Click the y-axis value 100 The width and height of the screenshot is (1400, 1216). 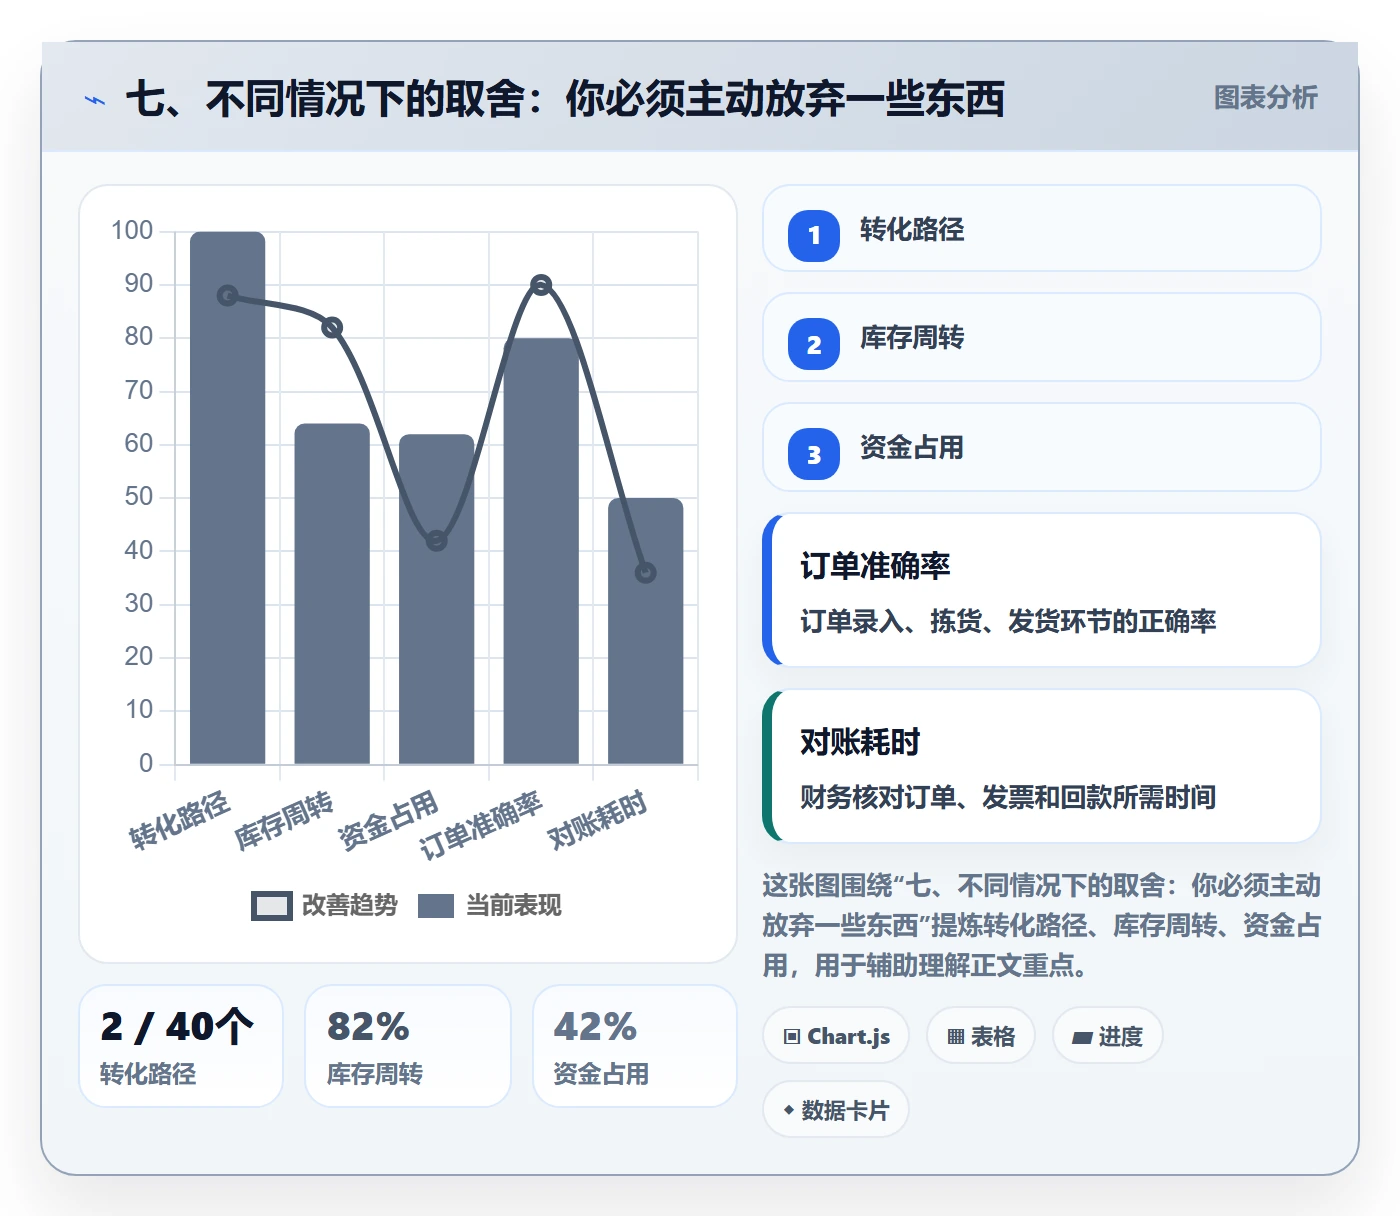tap(132, 231)
